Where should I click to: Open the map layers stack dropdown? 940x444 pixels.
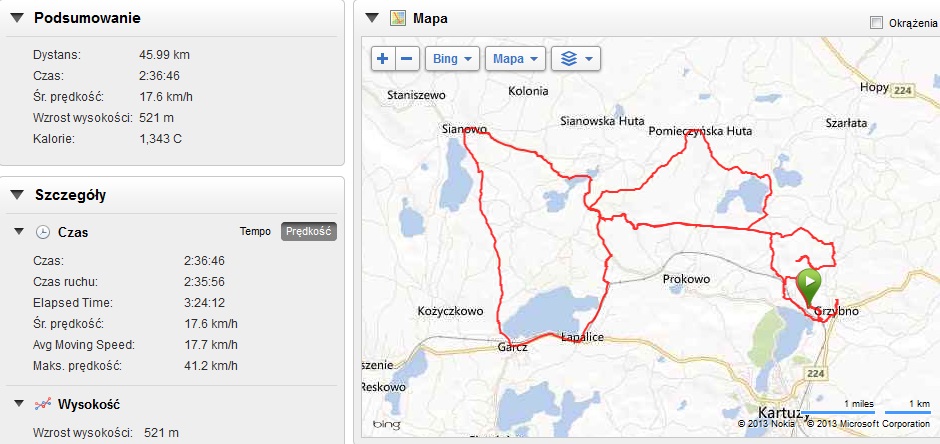[x=576, y=59]
